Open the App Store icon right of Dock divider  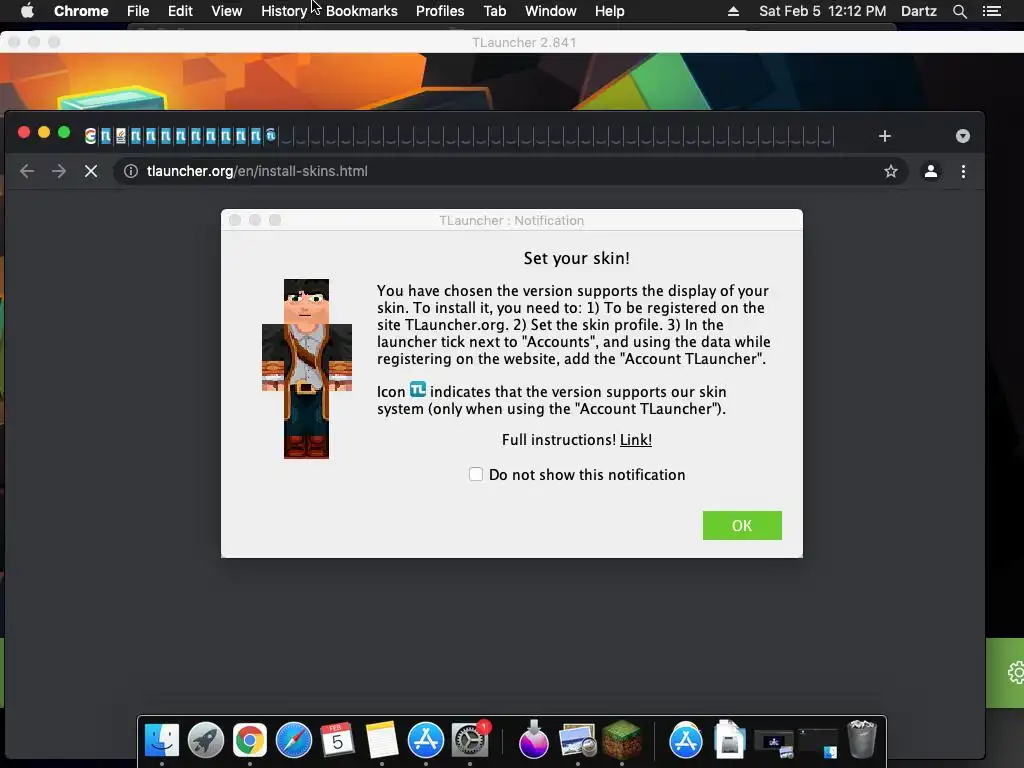point(686,741)
